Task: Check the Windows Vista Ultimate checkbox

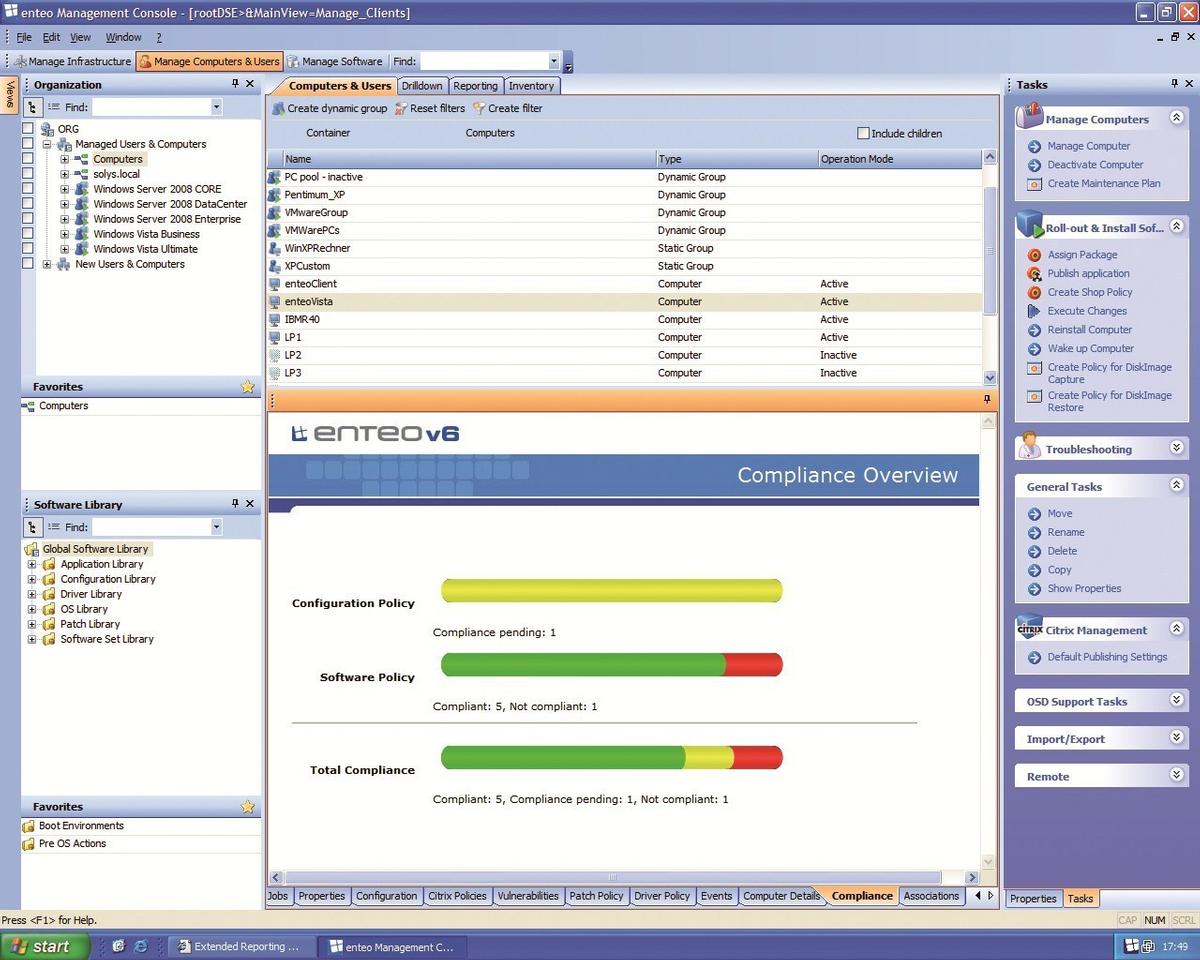Action: pos(28,249)
